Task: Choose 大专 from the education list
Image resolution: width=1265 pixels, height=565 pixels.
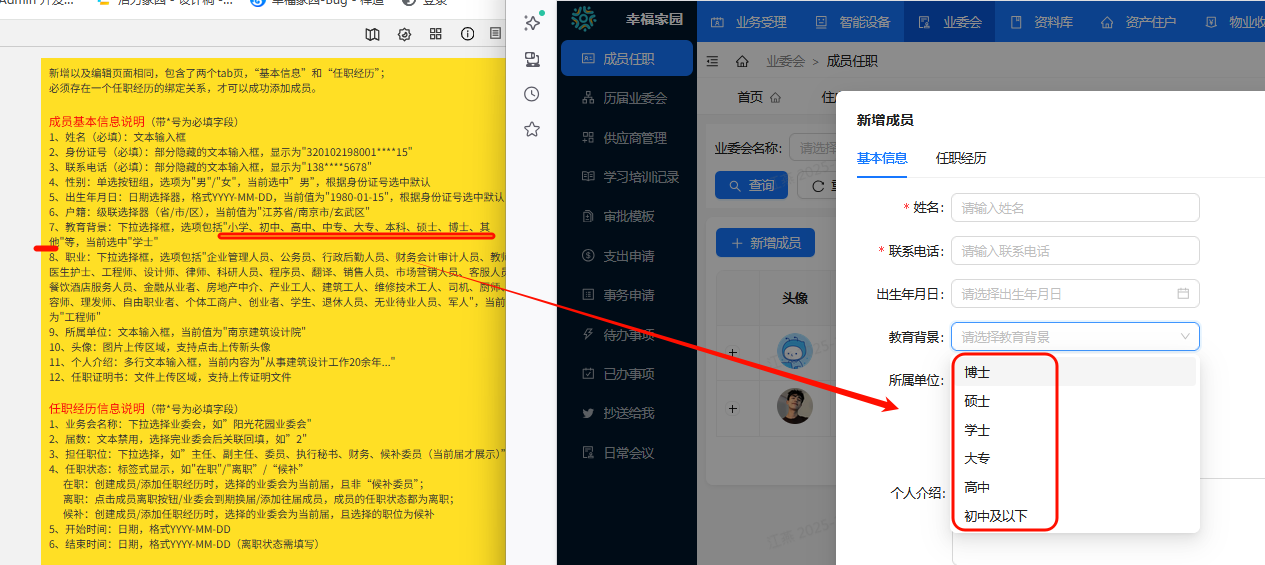Action: pyautogui.click(x=1075, y=458)
